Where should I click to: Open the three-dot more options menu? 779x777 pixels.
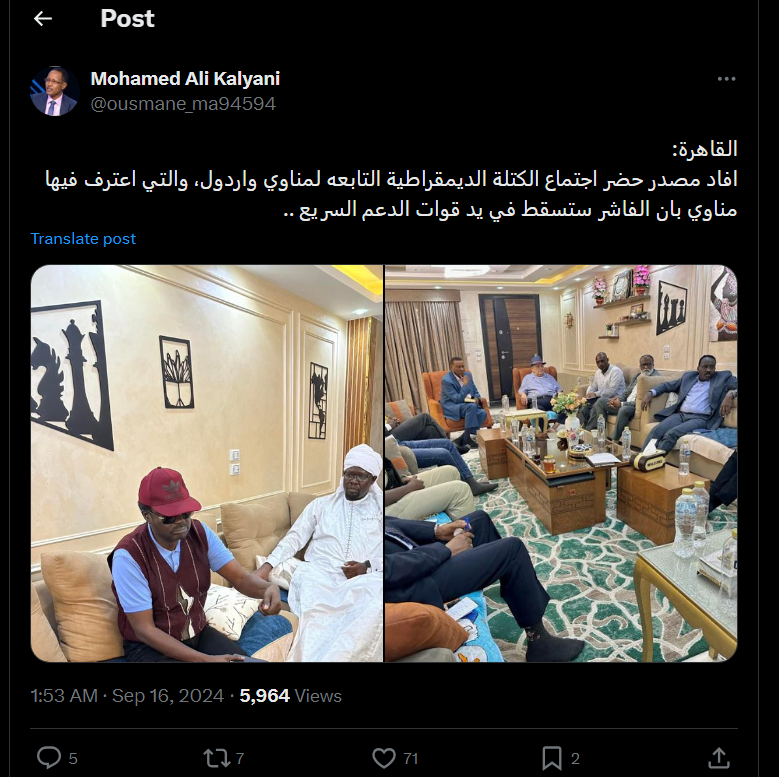(x=726, y=79)
